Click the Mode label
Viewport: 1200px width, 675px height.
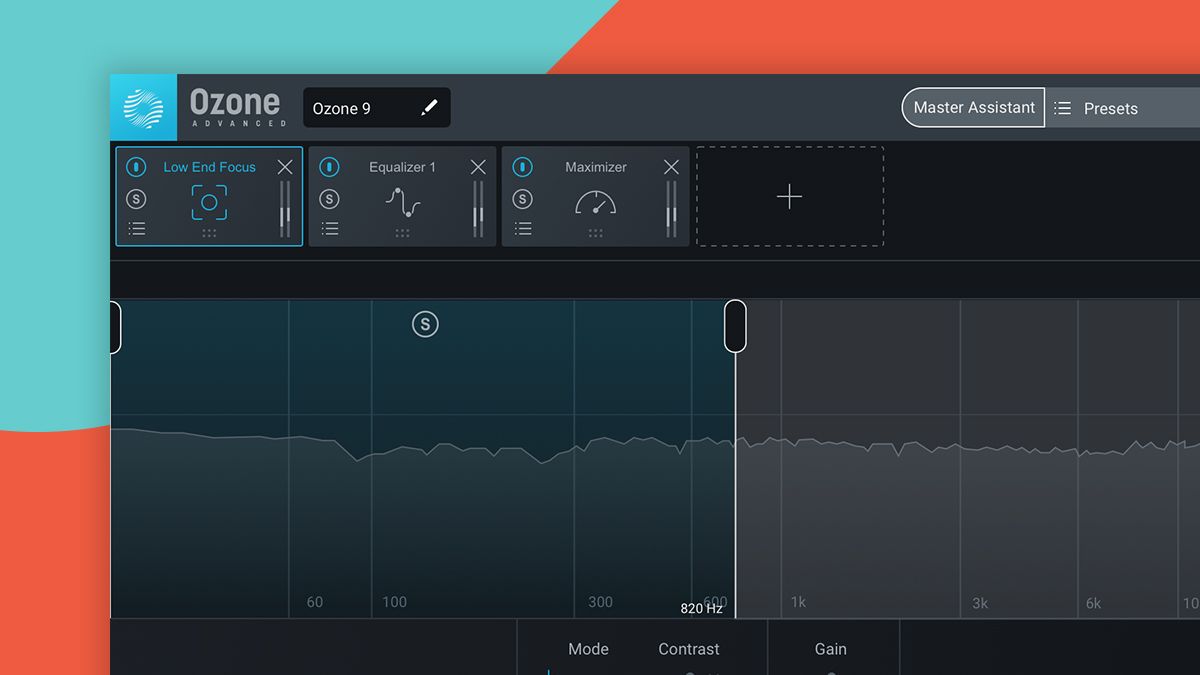tap(588, 649)
